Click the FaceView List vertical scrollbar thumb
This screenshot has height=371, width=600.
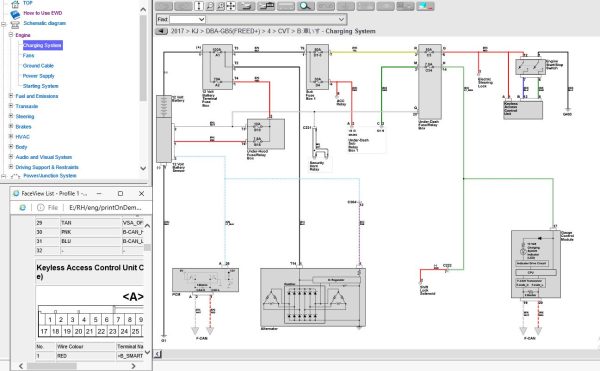(x=147, y=247)
